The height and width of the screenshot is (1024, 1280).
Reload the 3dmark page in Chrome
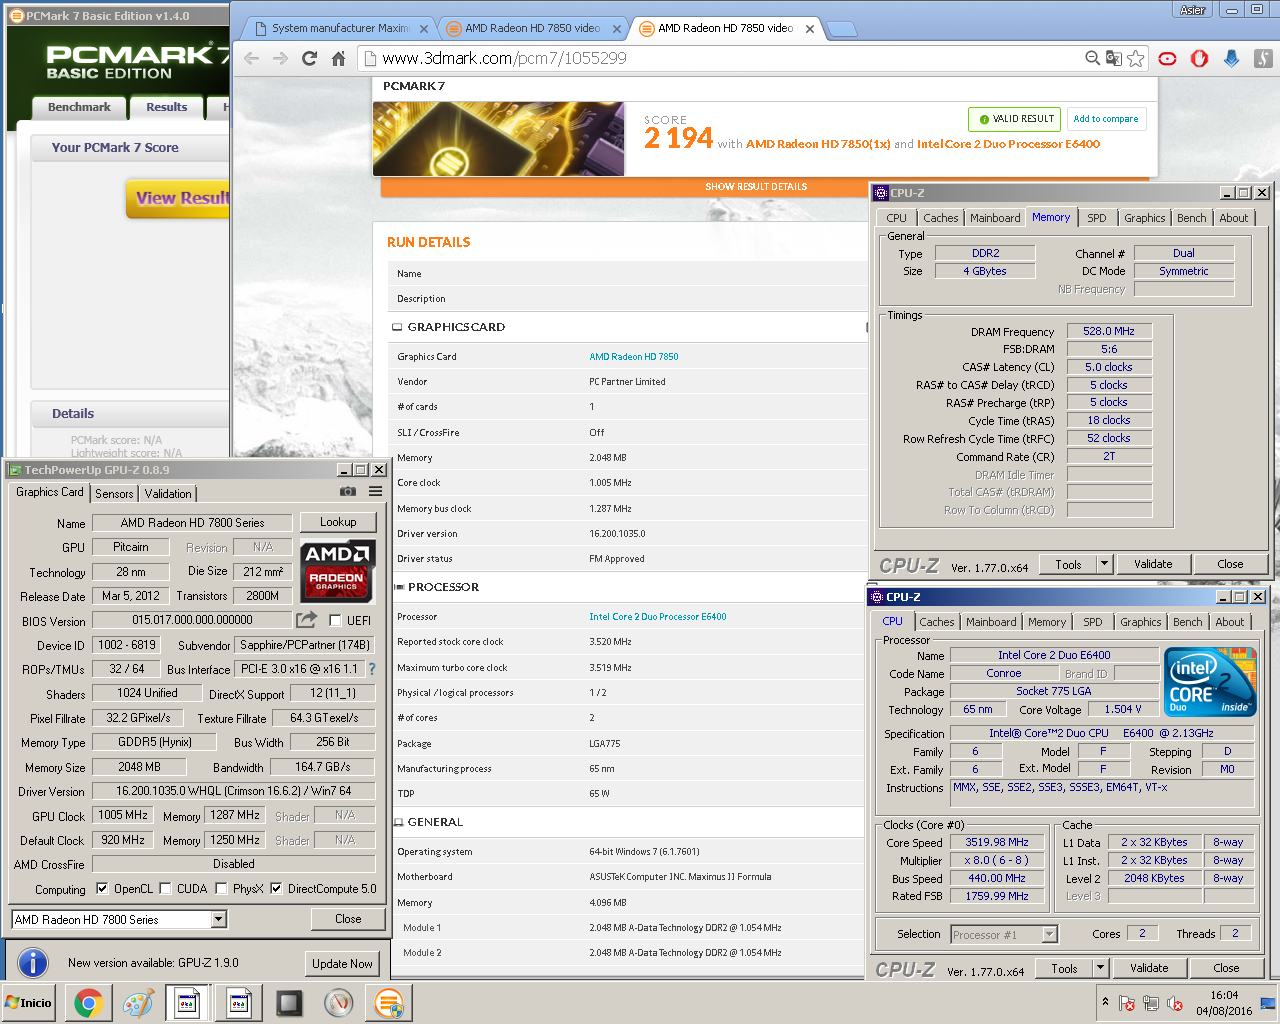click(x=309, y=58)
